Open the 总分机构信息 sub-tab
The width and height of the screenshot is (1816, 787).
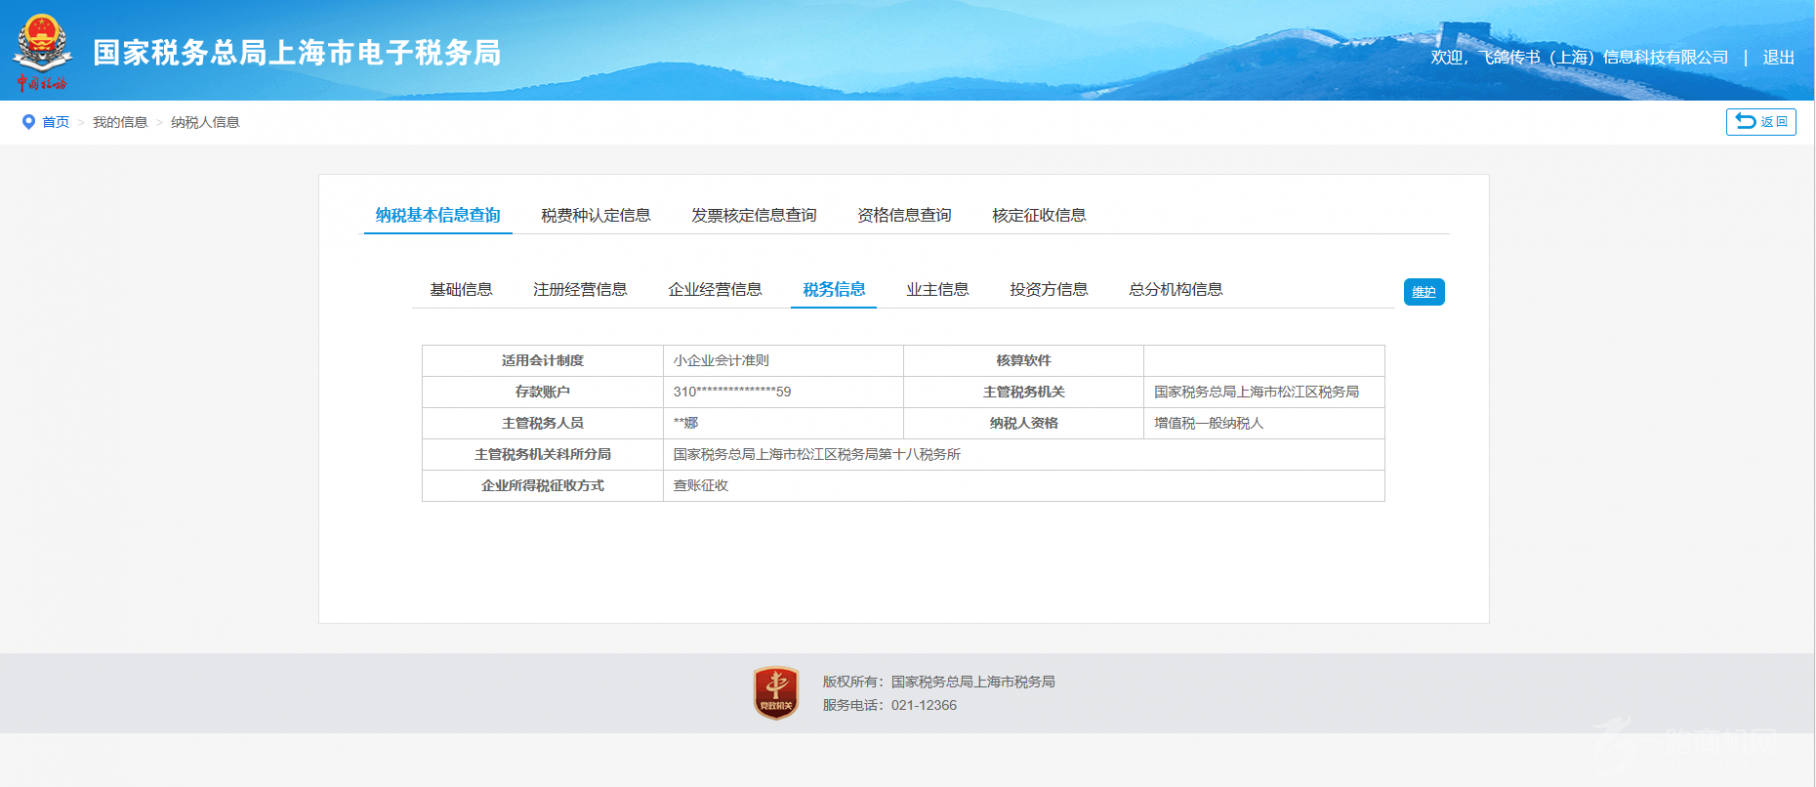[x=1176, y=290]
